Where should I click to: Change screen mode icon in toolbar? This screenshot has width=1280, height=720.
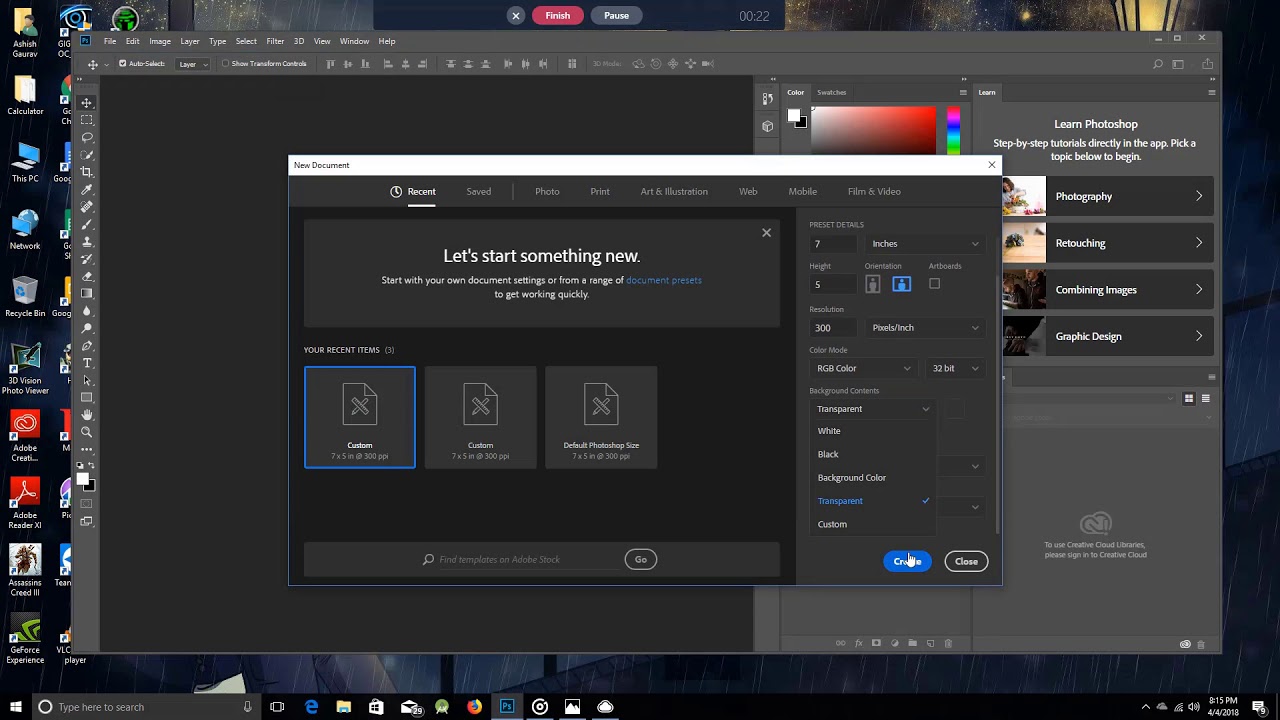pyautogui.click(x=87, y=521)
